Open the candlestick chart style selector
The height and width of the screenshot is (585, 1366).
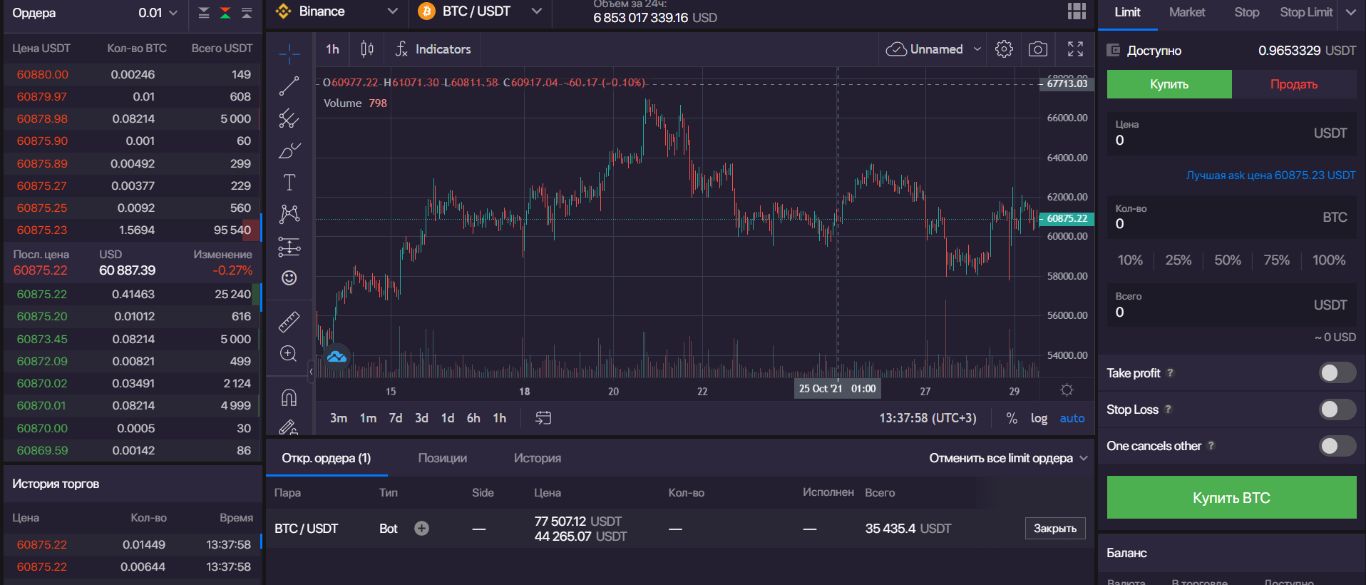click(x=367, y=49)
